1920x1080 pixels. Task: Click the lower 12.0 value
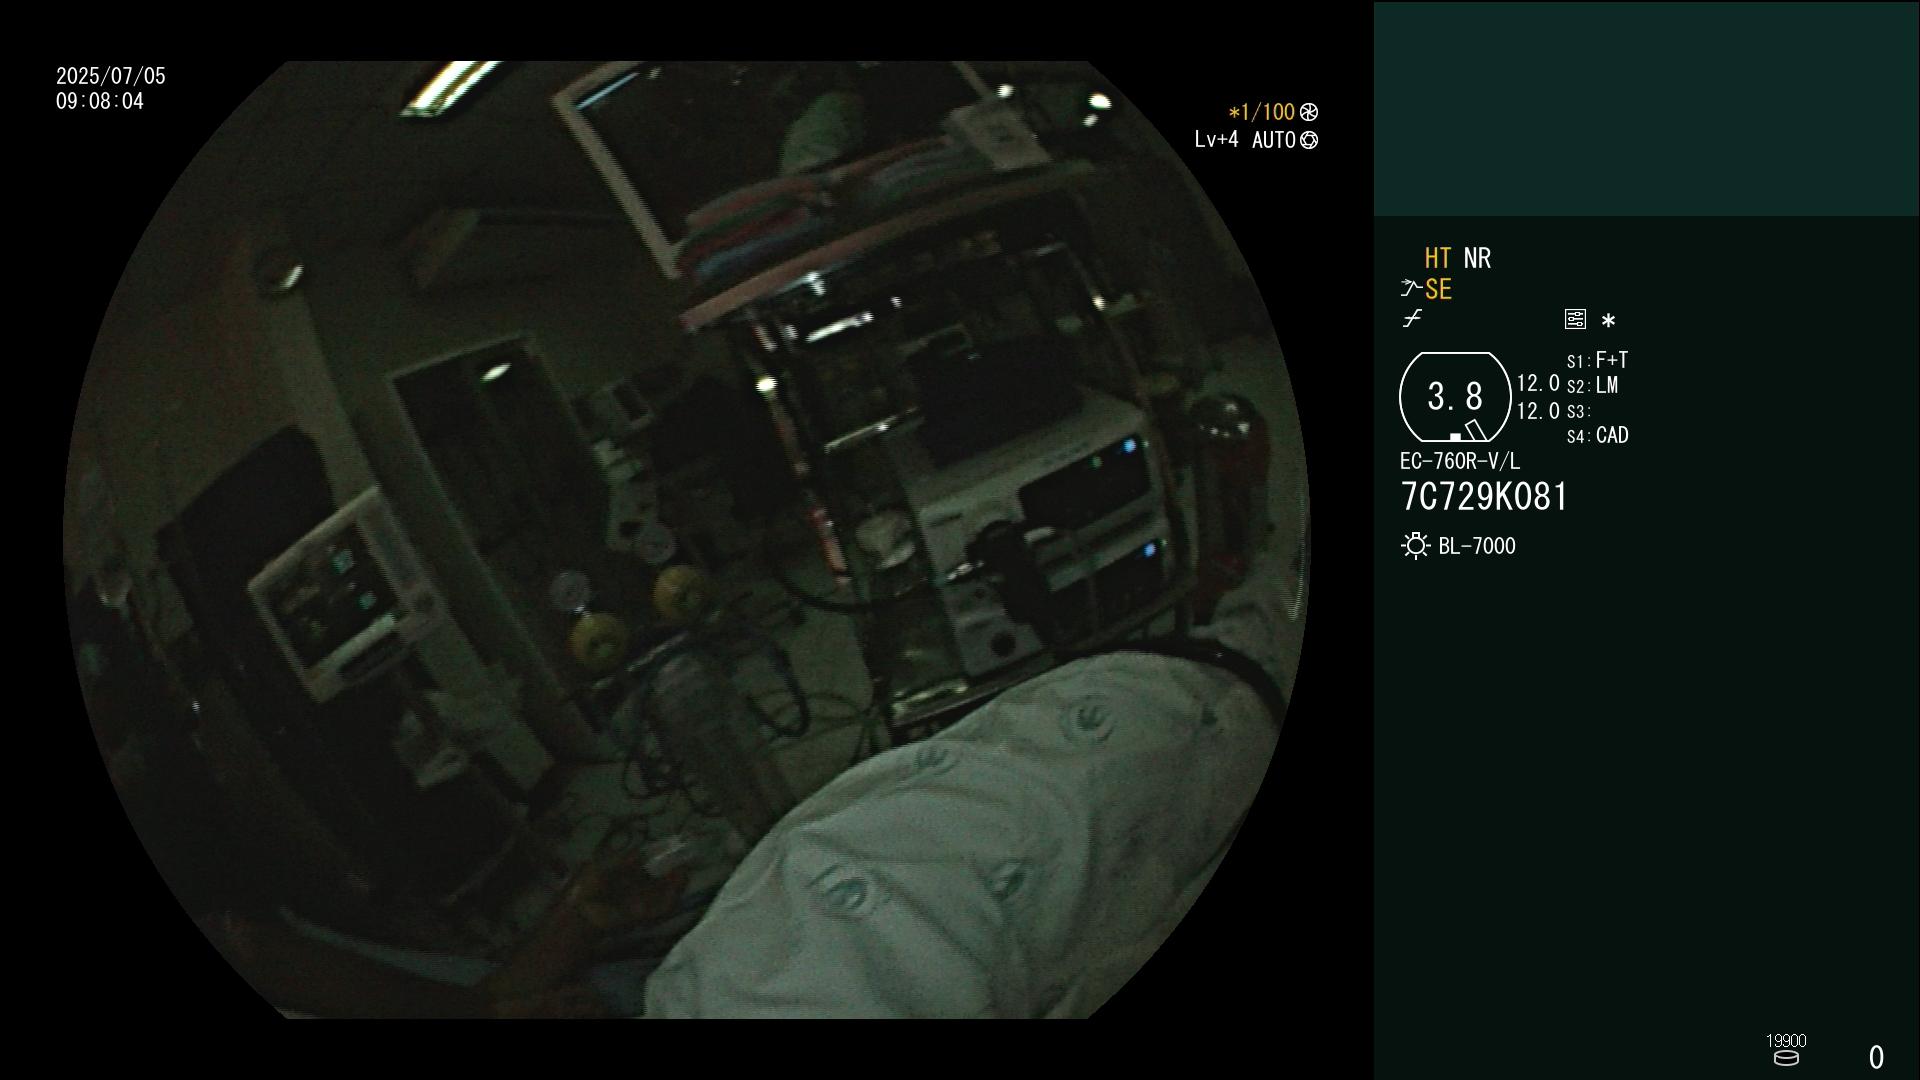click(1538, 411)
